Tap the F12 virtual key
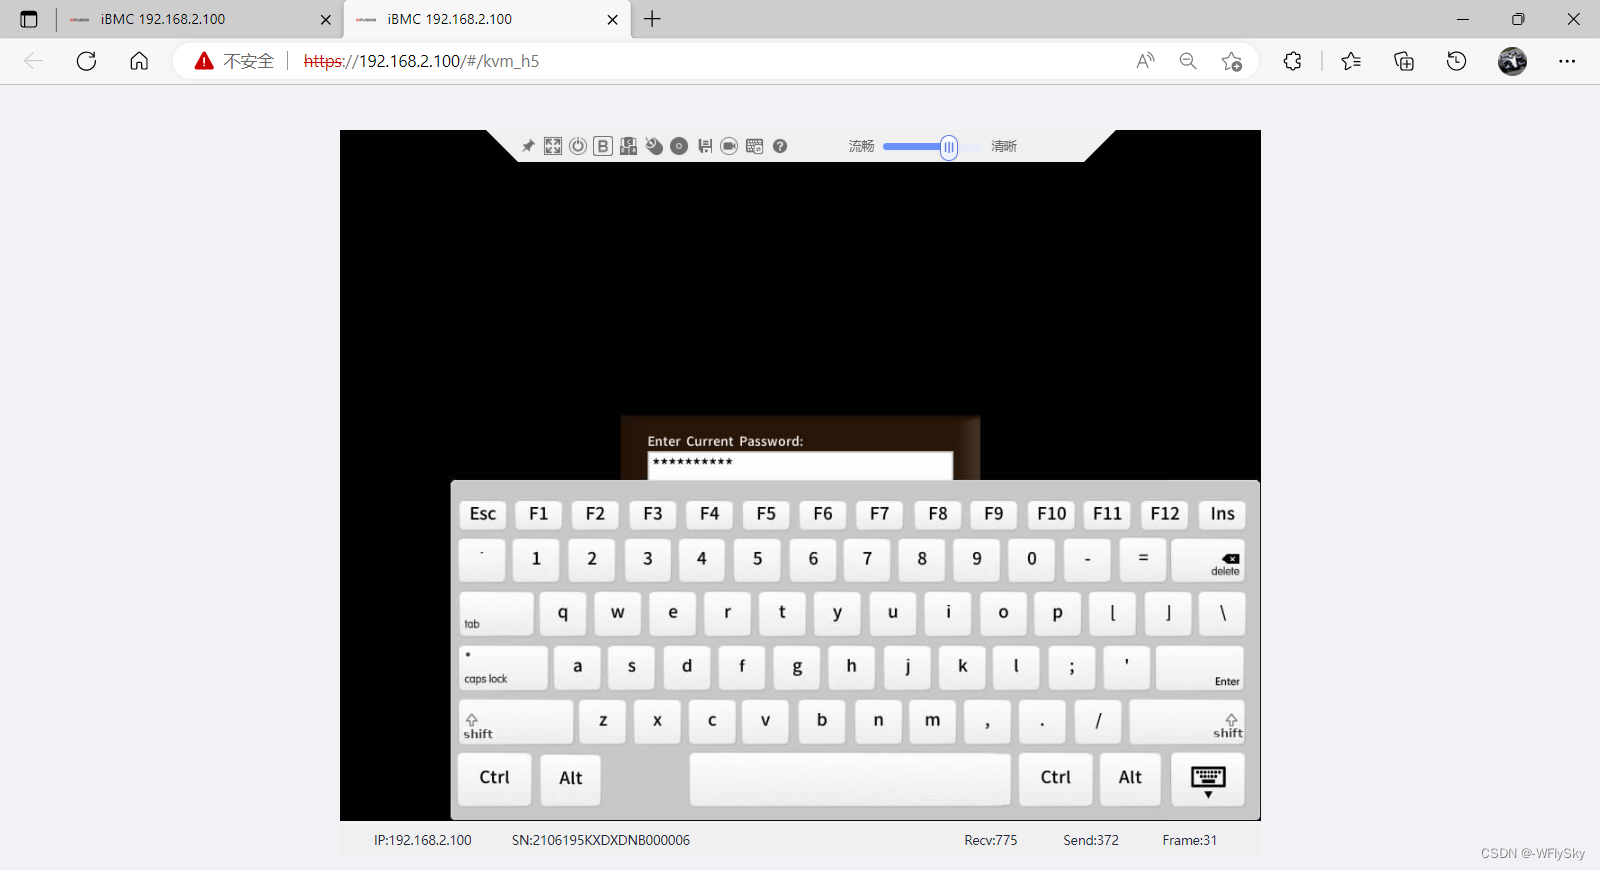 click(x=1165, y=514)
